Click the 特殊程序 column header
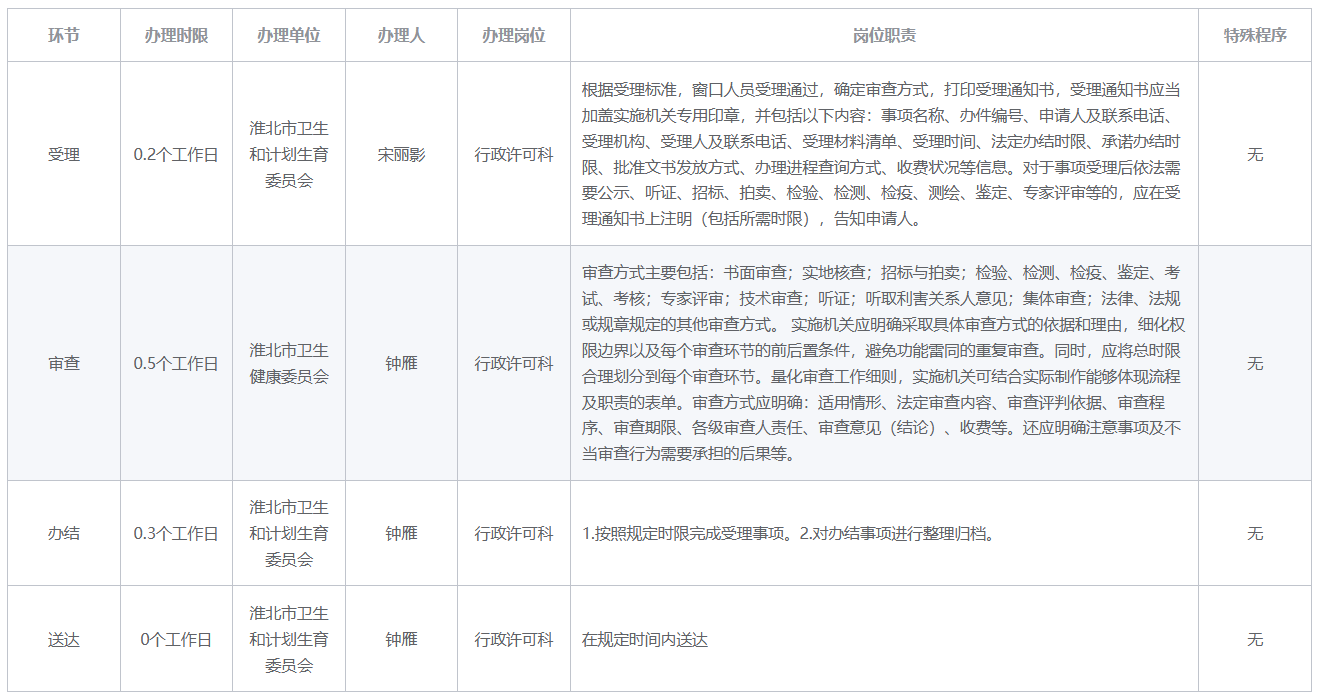 pyautogui.click(x=1255, y=35)
